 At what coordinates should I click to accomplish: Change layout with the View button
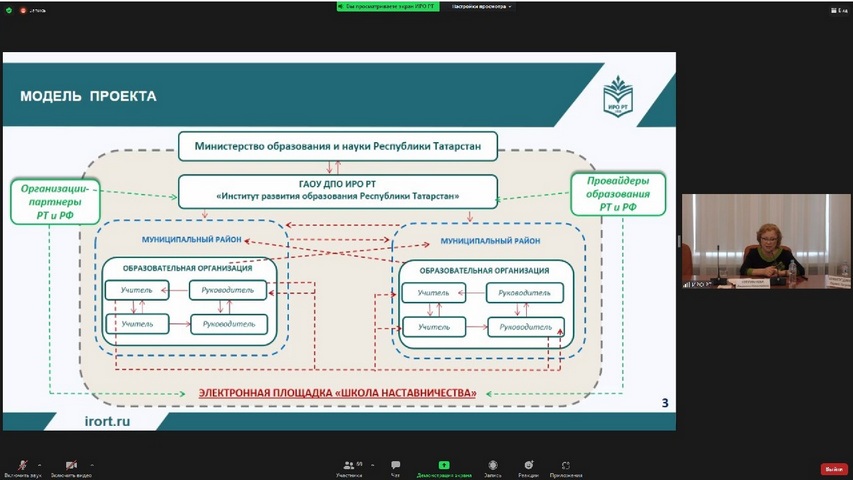pyautogui.click(x=839, y=10)
